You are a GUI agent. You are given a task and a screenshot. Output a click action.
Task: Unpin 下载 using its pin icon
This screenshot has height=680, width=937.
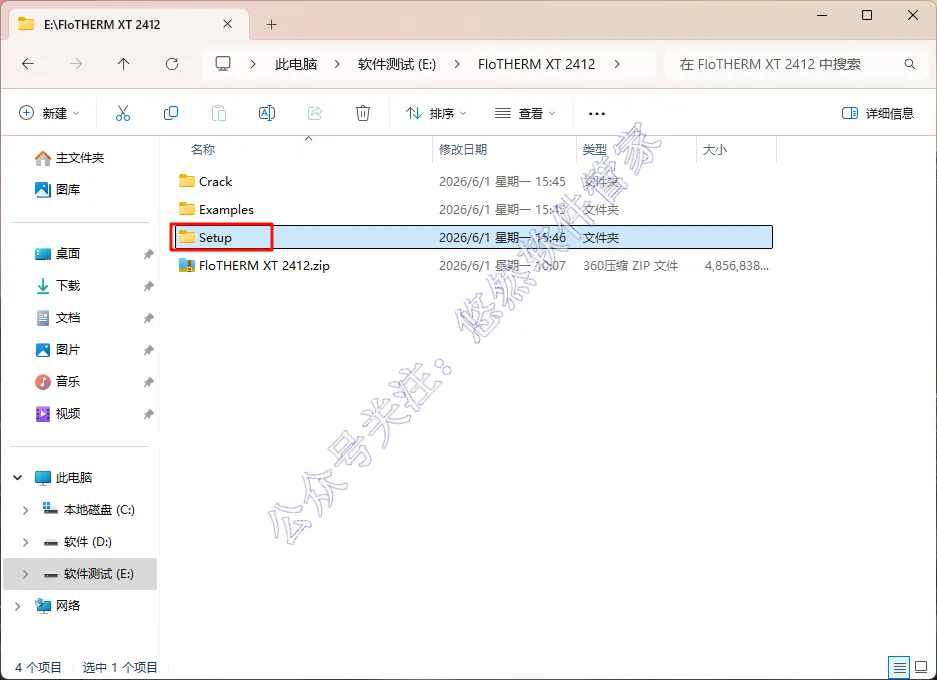click(x=148, y=286)
